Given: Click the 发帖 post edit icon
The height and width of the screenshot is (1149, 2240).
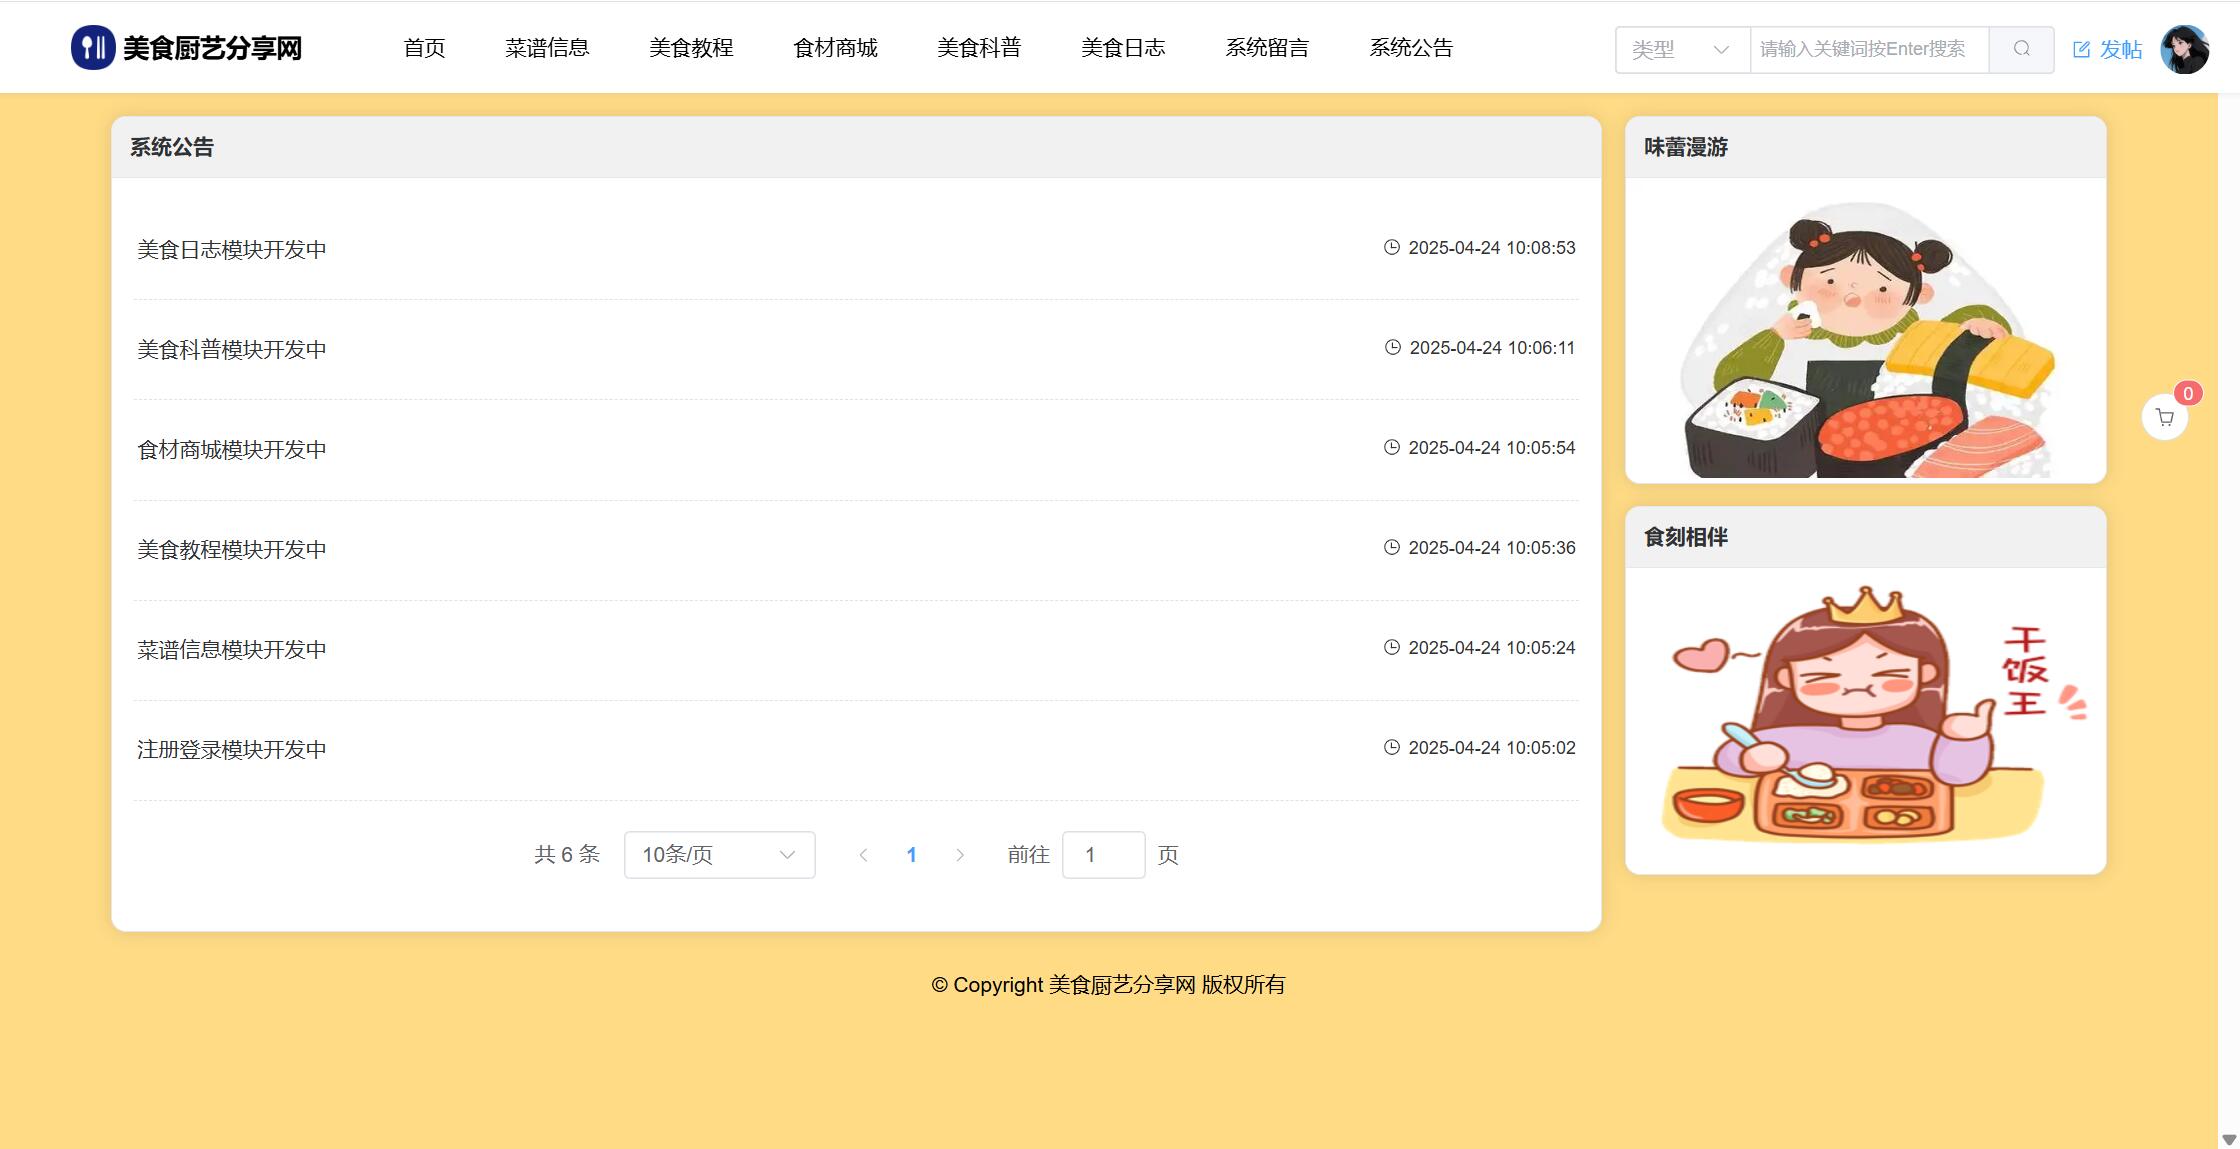Looking at the screenshot, I should (2082, 49).
